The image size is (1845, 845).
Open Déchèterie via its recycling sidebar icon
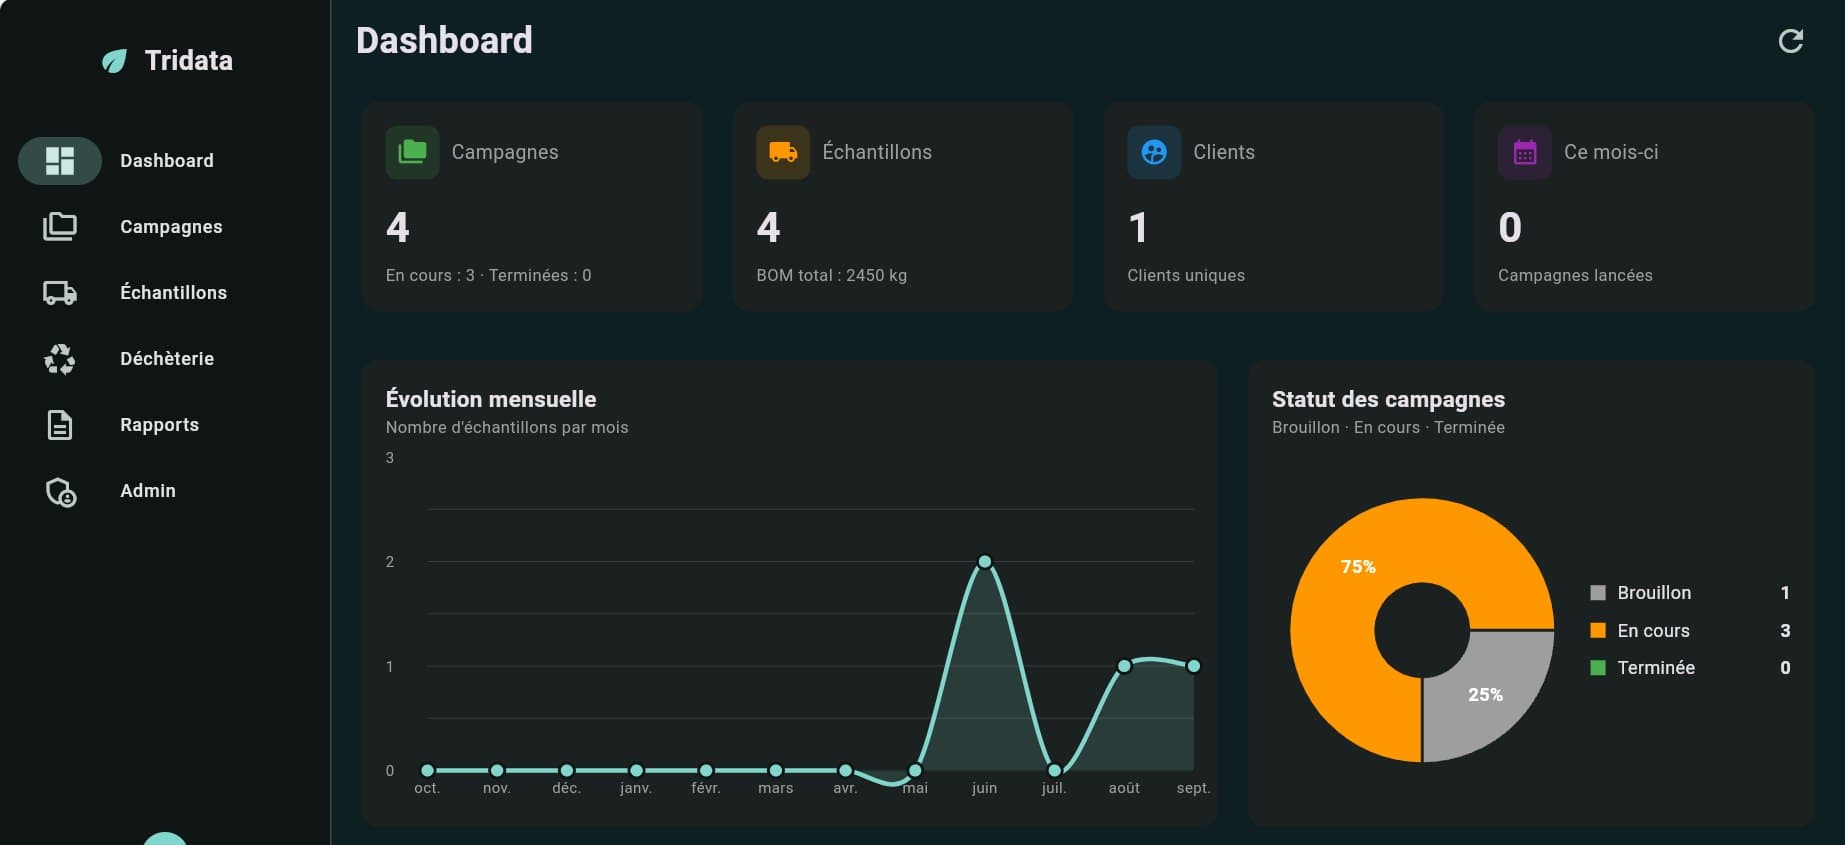point(60,359)
